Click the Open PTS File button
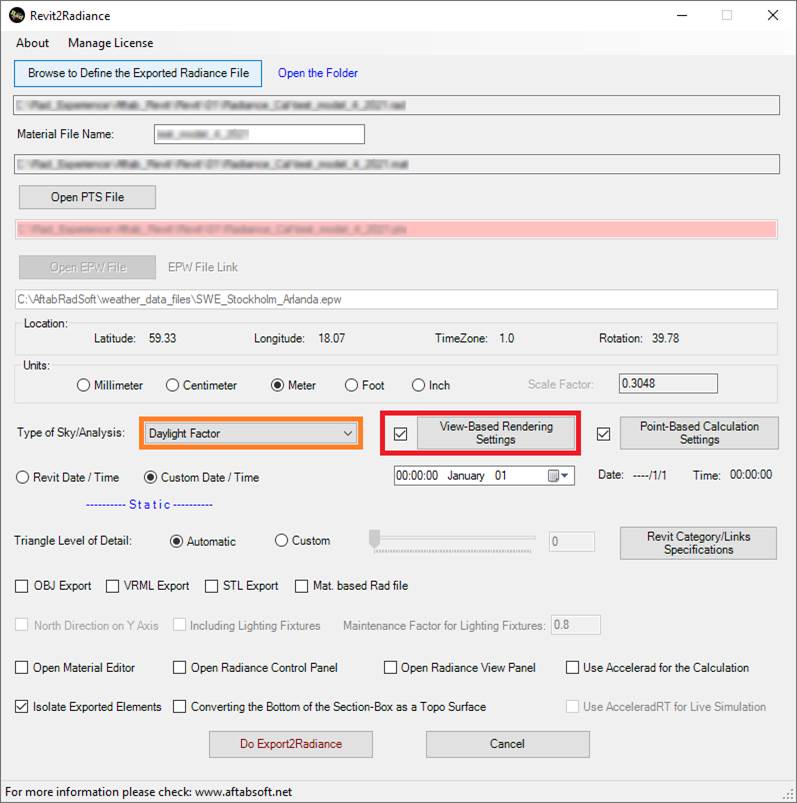This screenshot has height=803, width=797. (88, 197)
